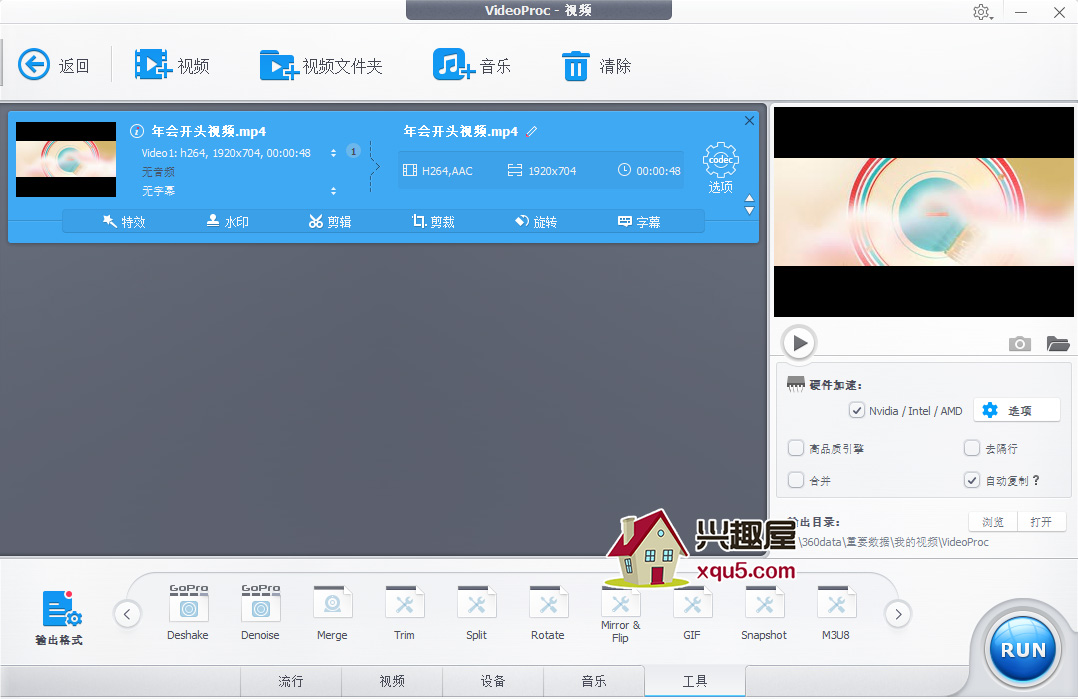
Task: Enable the 高品质引擎 checkbox
Action: coord(795,448)
